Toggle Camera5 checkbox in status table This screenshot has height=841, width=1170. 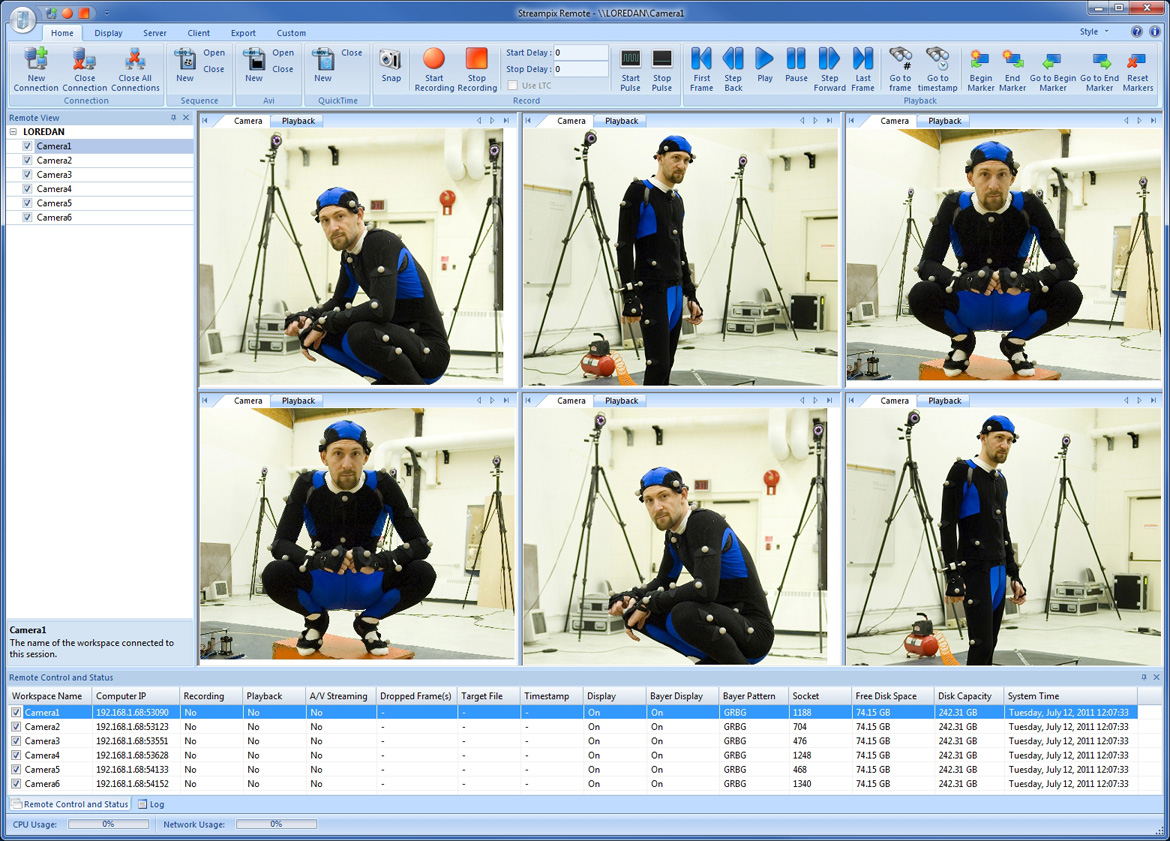16,770
